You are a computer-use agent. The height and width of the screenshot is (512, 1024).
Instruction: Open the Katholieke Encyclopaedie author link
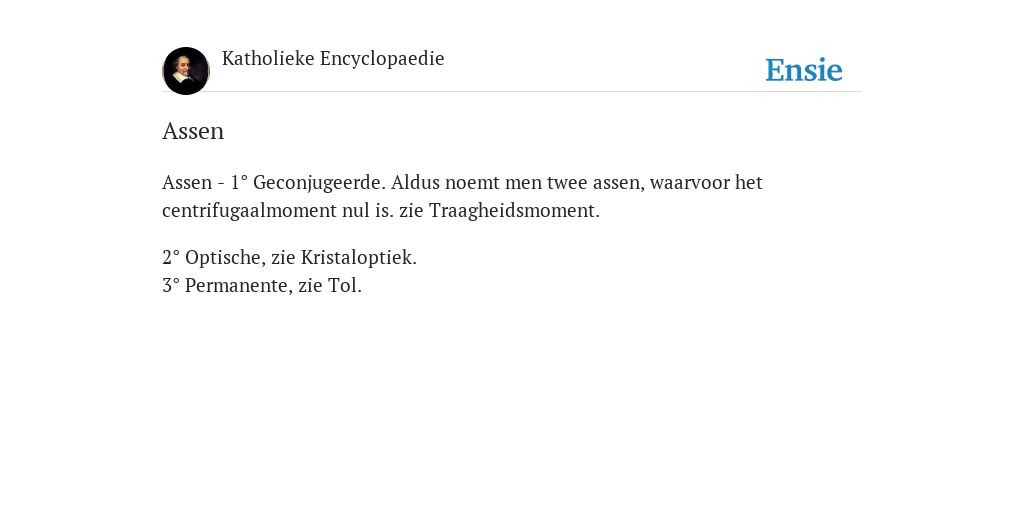[x=333, y=58]
